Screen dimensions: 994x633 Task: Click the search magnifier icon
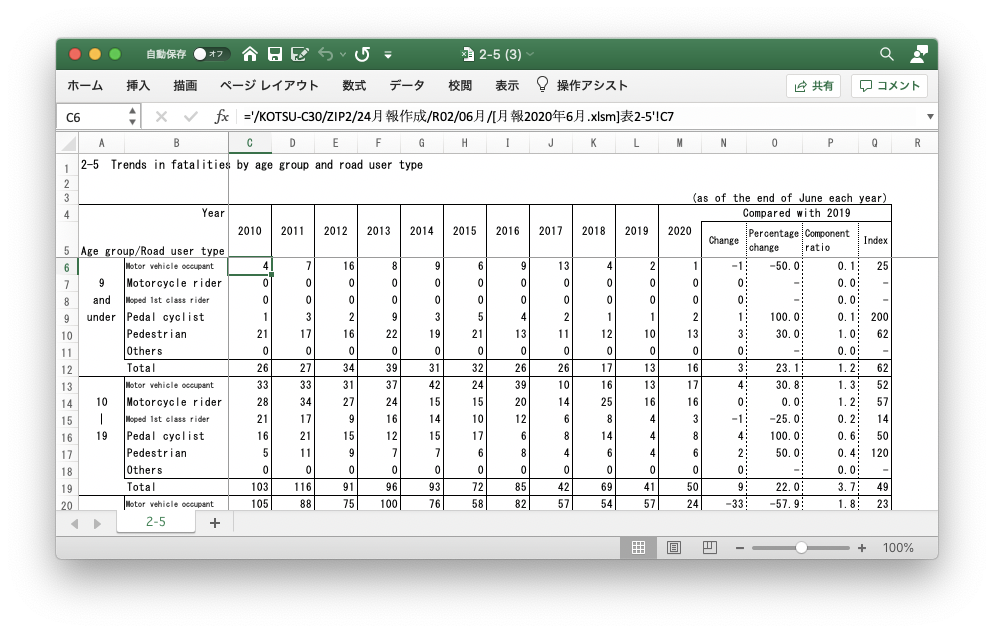887,54
